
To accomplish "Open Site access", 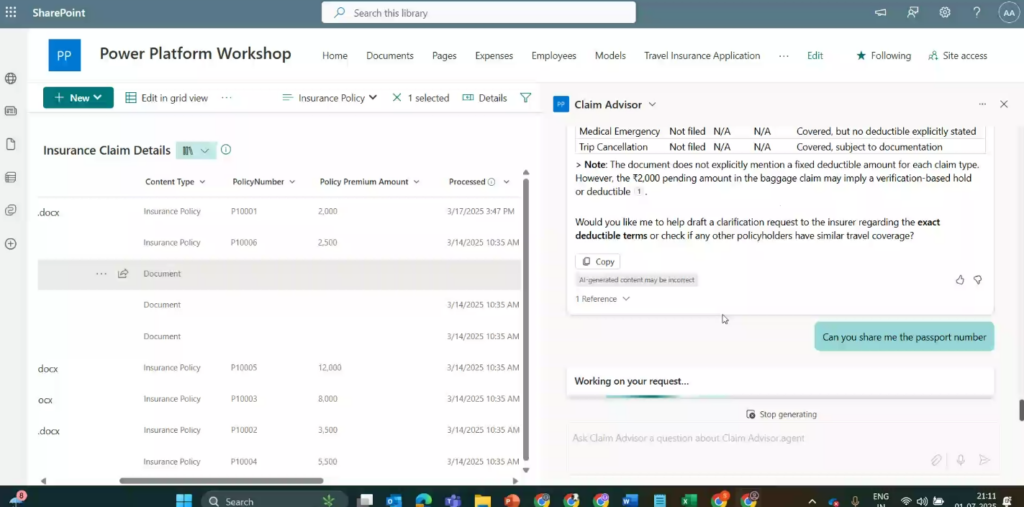I will 957,56.
